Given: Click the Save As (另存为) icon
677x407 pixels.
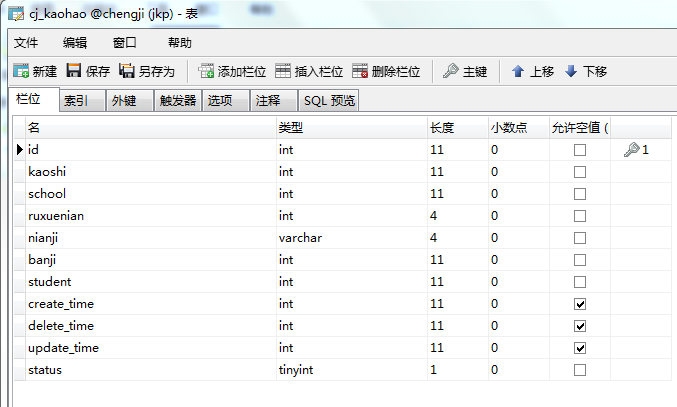Looking at the screenshot, I should (127, 70).
